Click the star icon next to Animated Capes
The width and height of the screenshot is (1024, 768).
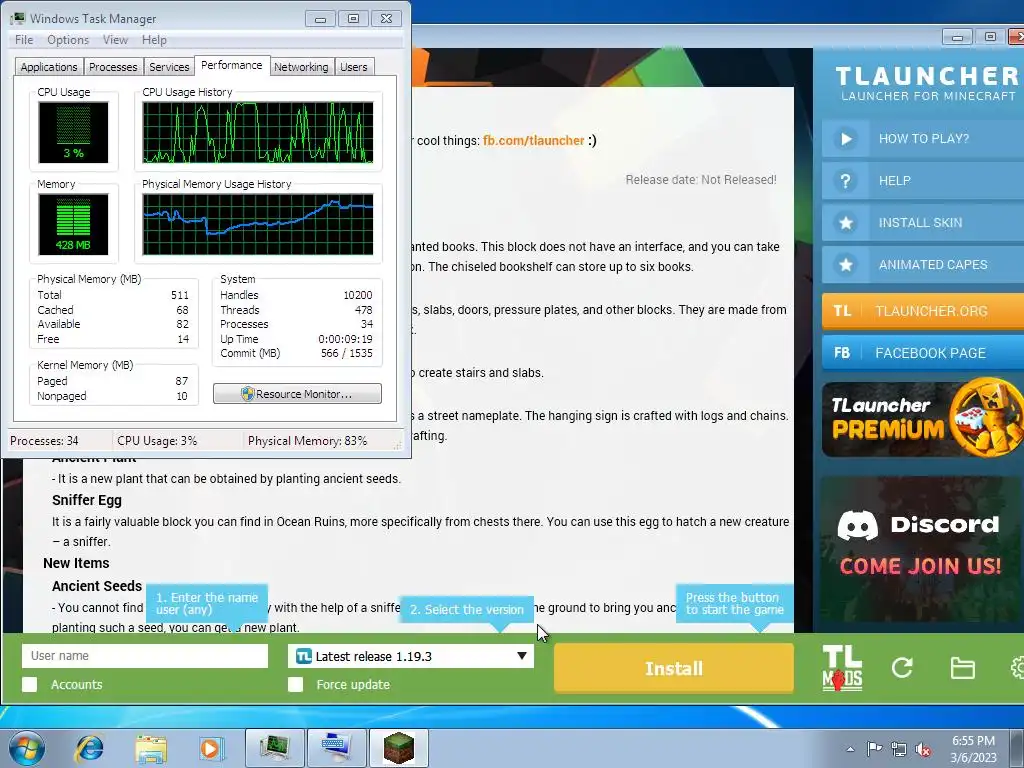click(846, 264)
